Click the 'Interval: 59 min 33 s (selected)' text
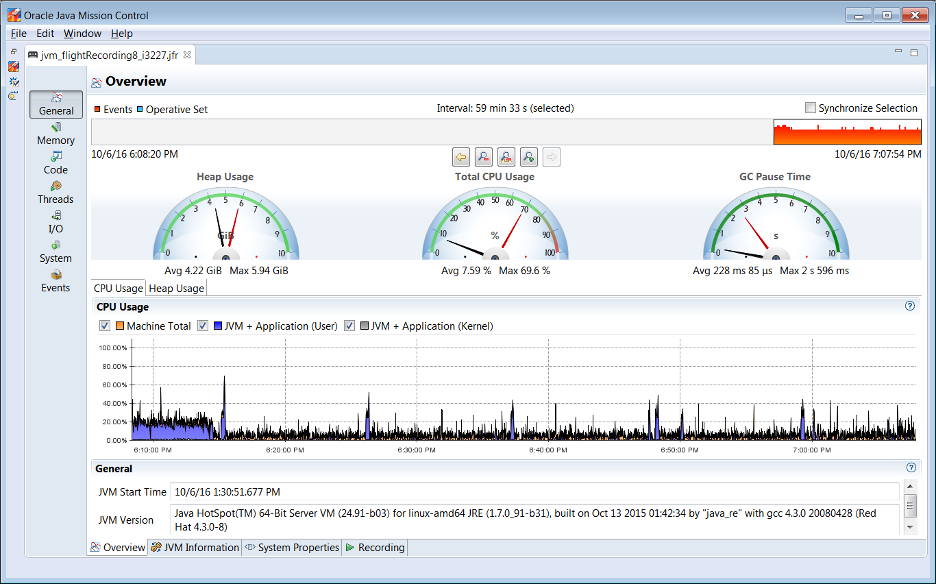This screenshot has height=584, width=936. pos(505,108)
